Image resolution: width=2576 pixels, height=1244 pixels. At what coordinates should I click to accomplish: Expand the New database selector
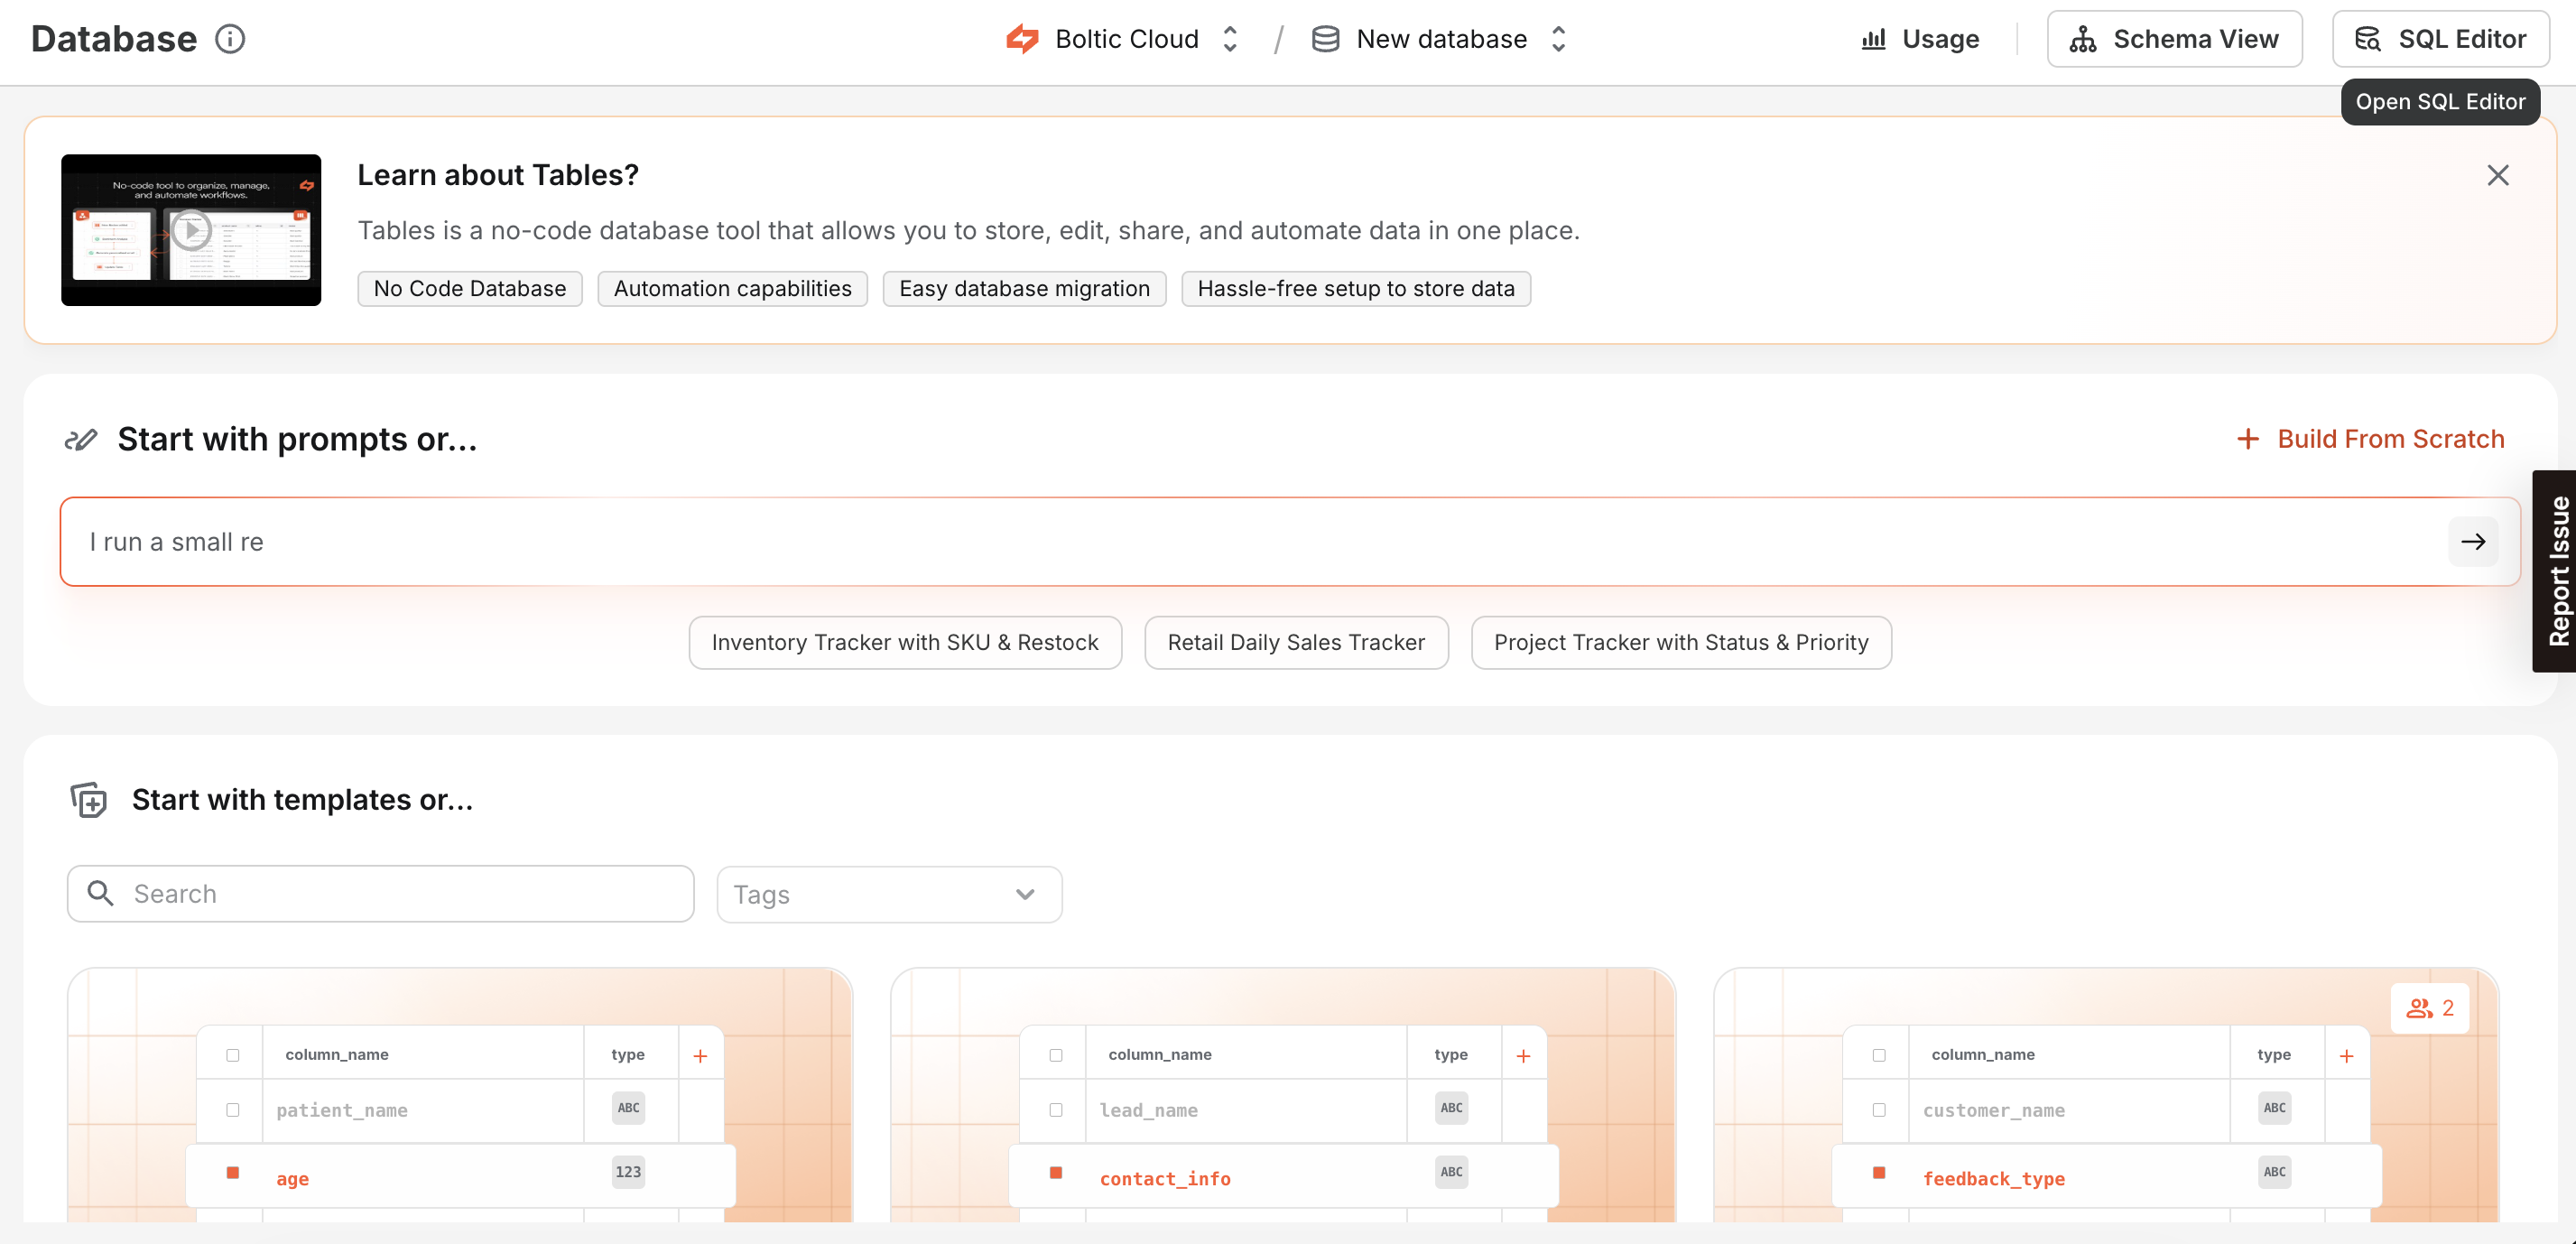[1557, 38]
